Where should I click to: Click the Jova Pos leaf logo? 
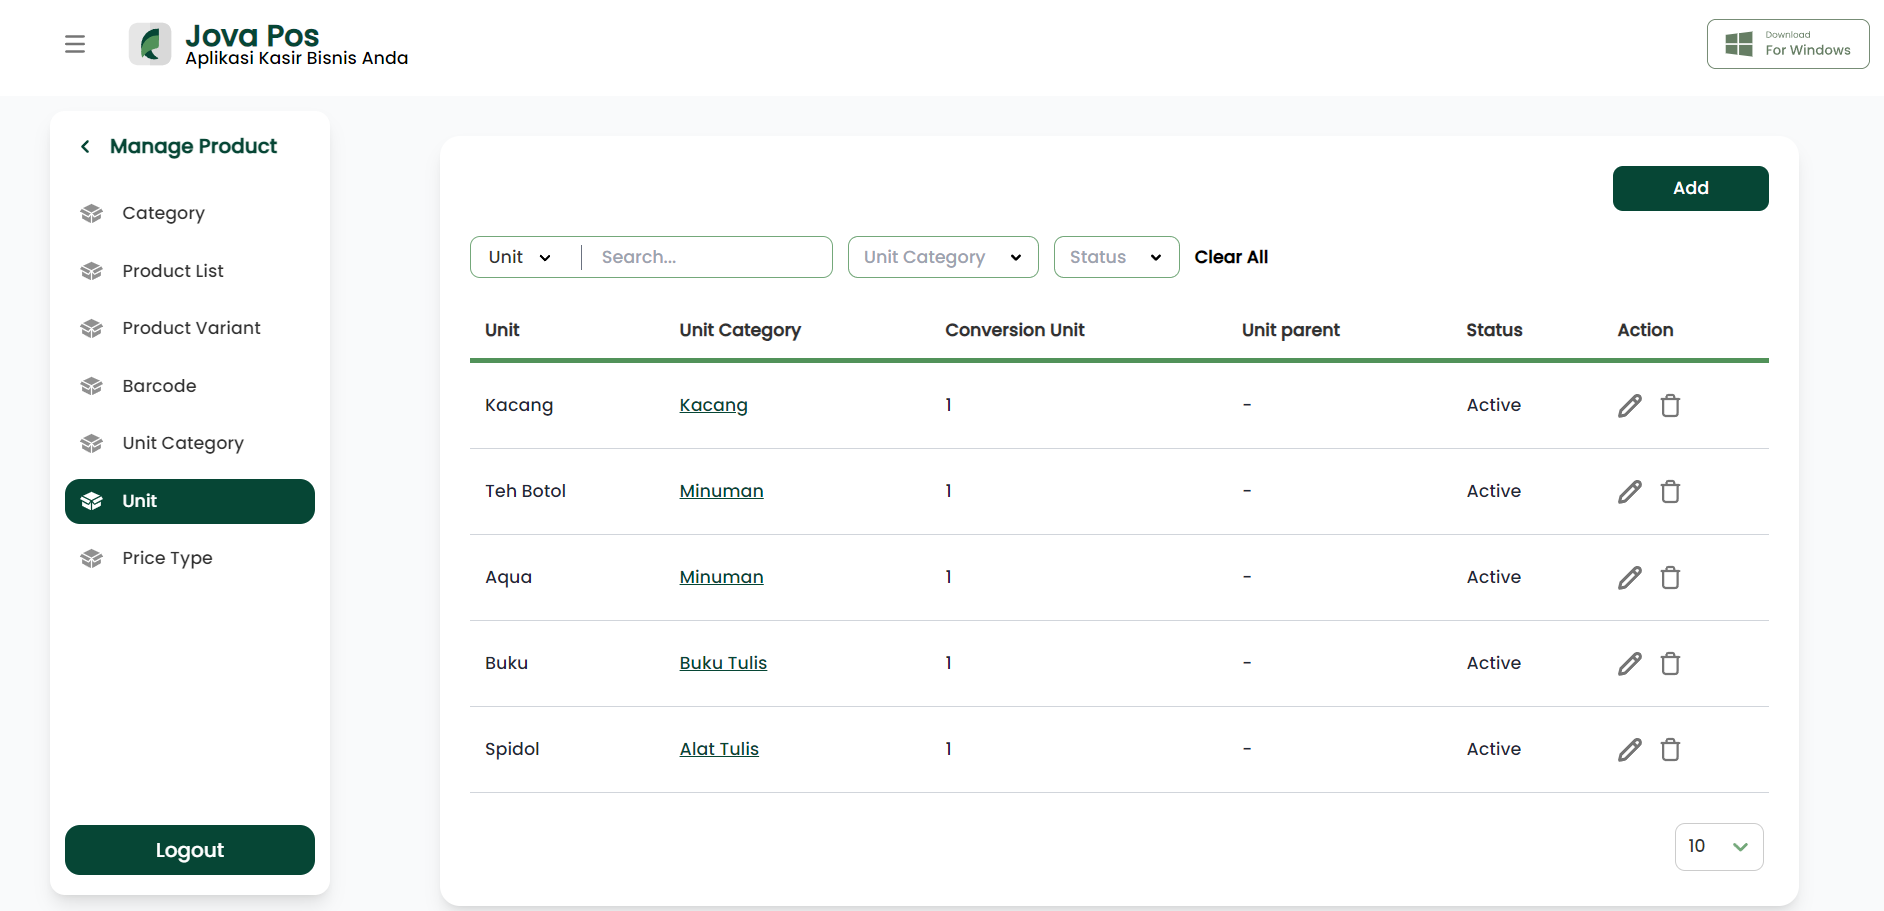pyautogui.click(x=150, y=44)
